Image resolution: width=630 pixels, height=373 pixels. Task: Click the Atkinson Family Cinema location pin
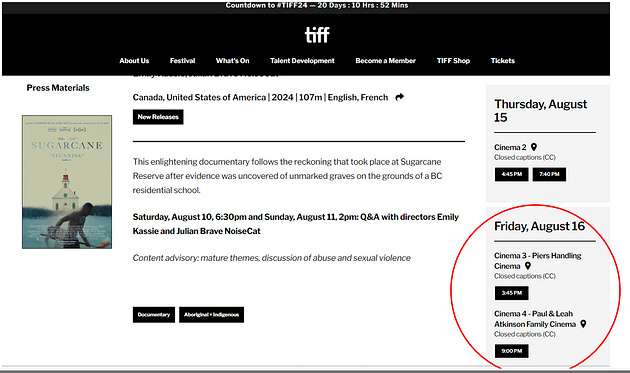(x=583, y=324)
